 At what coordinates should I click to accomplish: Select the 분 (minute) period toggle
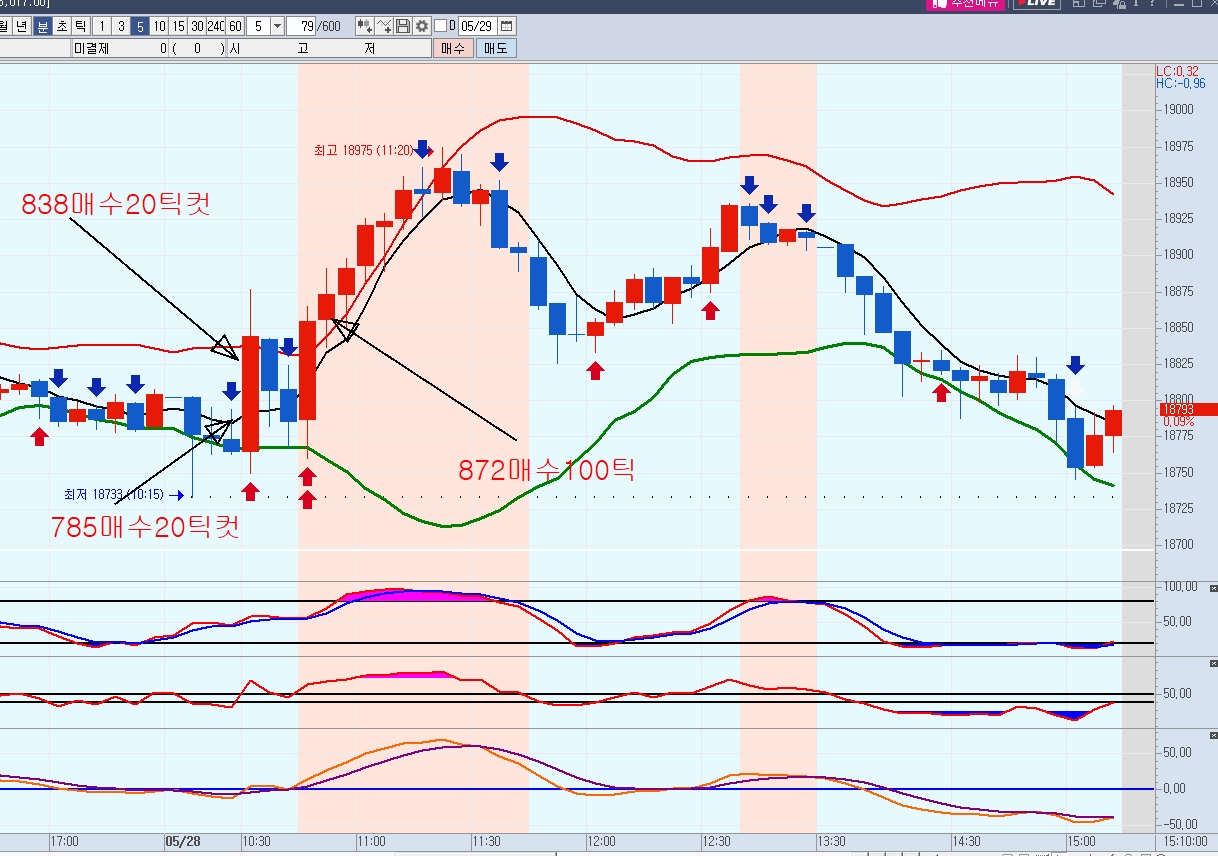pos(42,26)
